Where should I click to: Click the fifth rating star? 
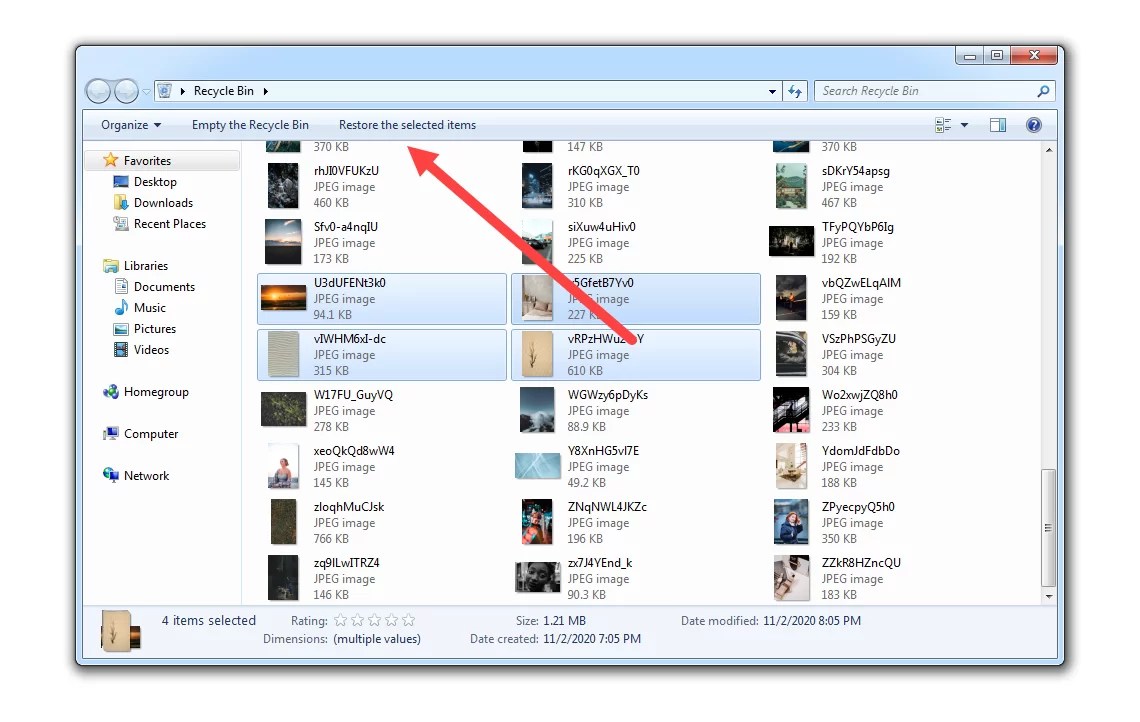coord(407,620)
